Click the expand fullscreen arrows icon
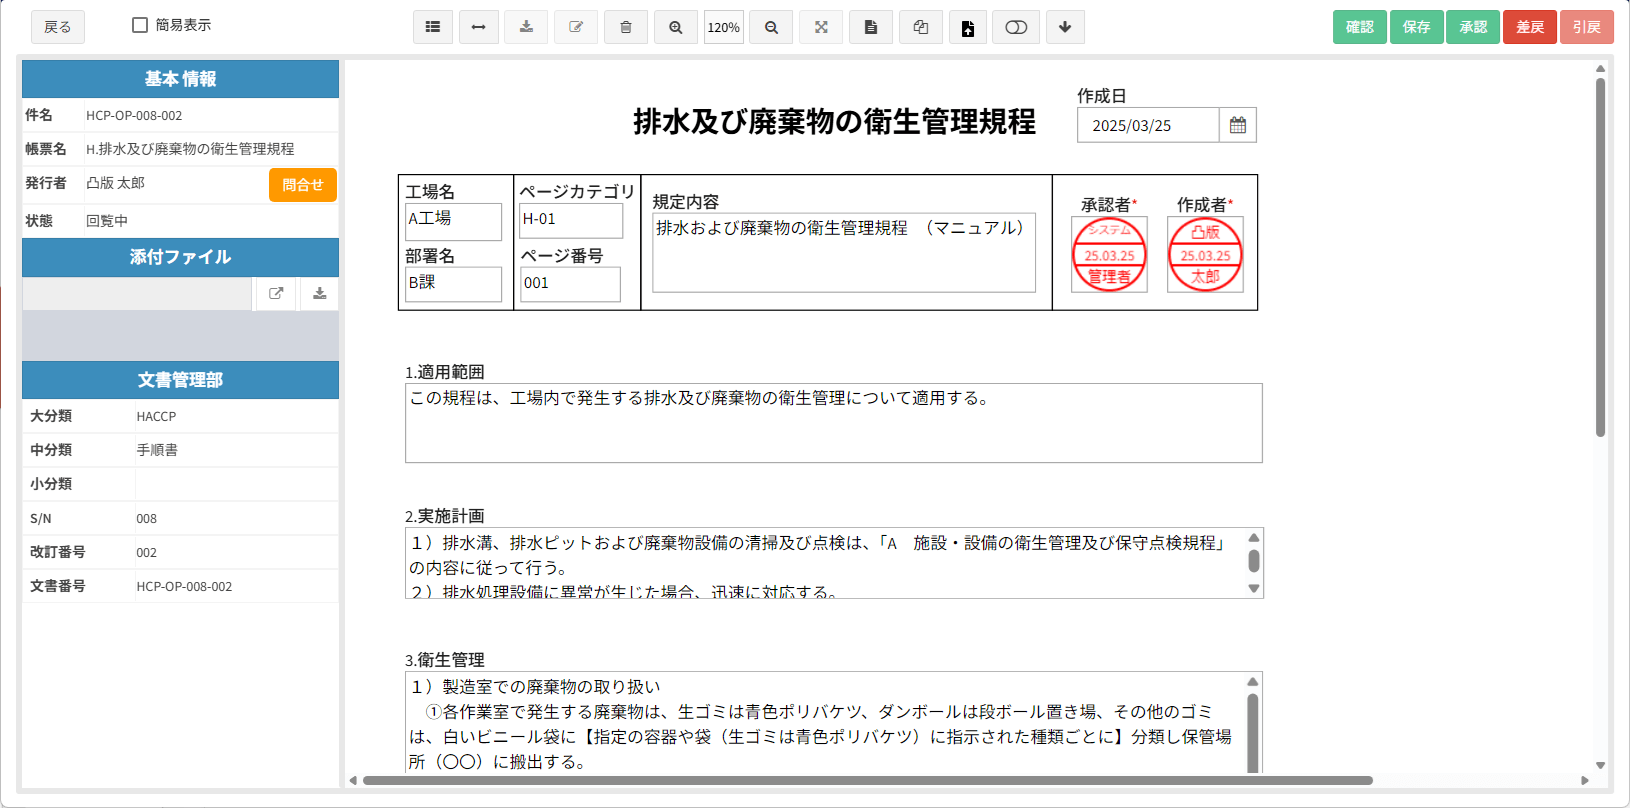Viewport: 1630px width, 808px height. [821, 27]
